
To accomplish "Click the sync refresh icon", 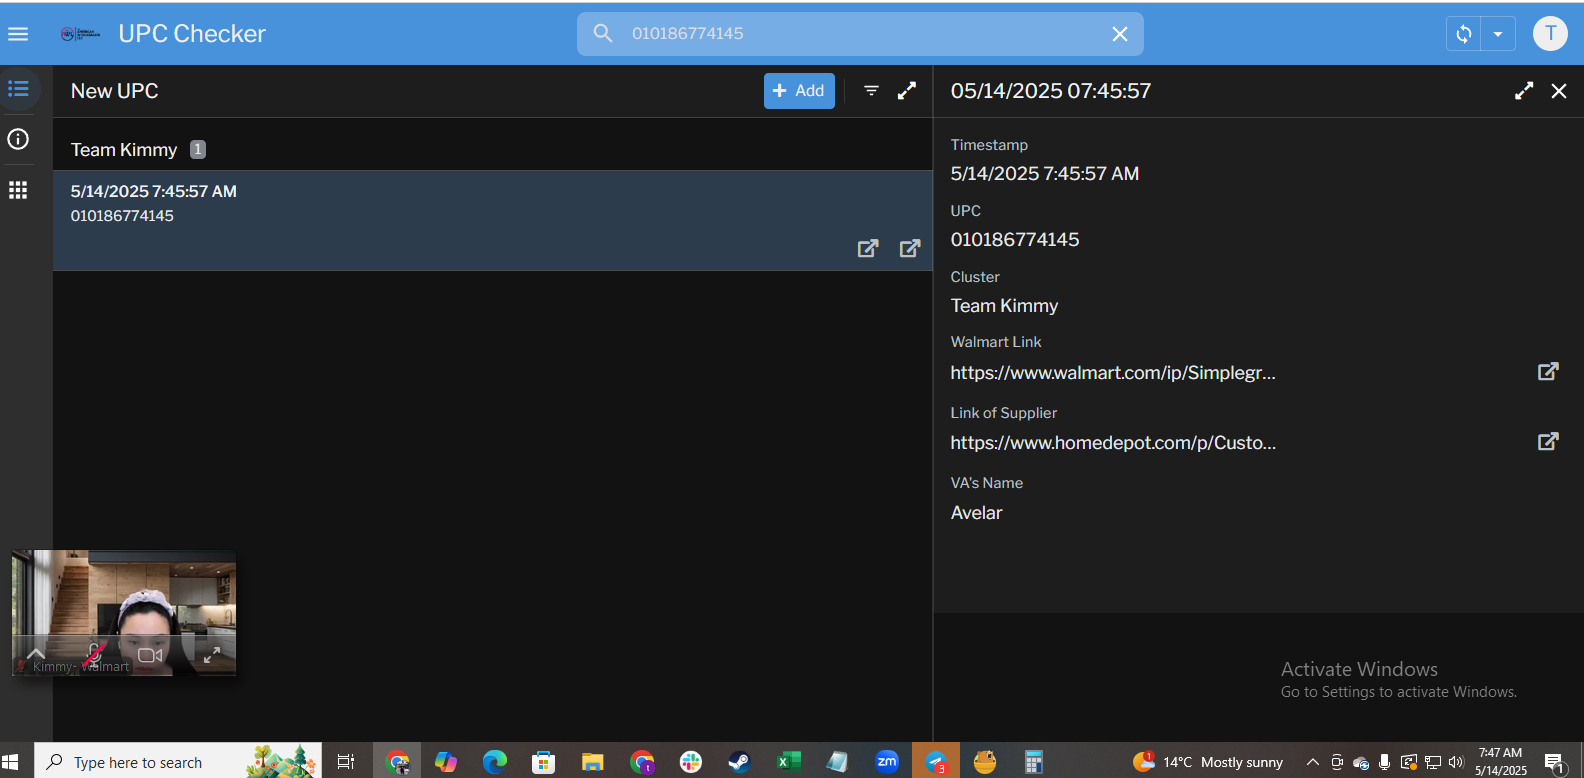I will (1463, 34).
